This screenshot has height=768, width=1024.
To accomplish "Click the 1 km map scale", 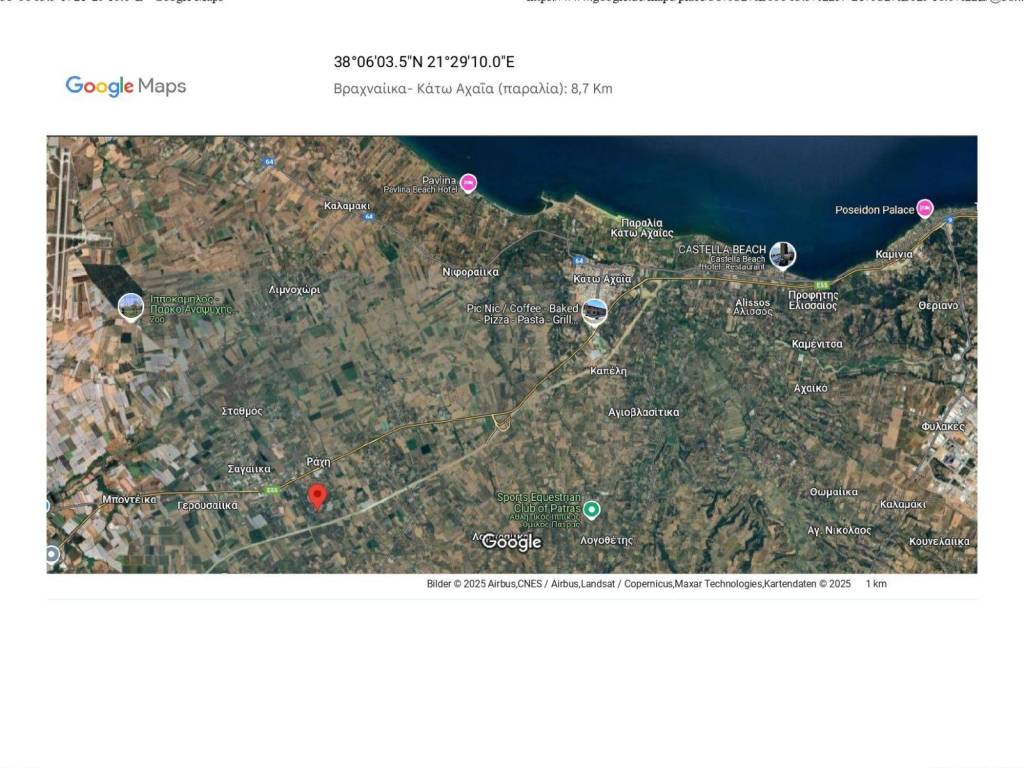I will pos(876,584).
